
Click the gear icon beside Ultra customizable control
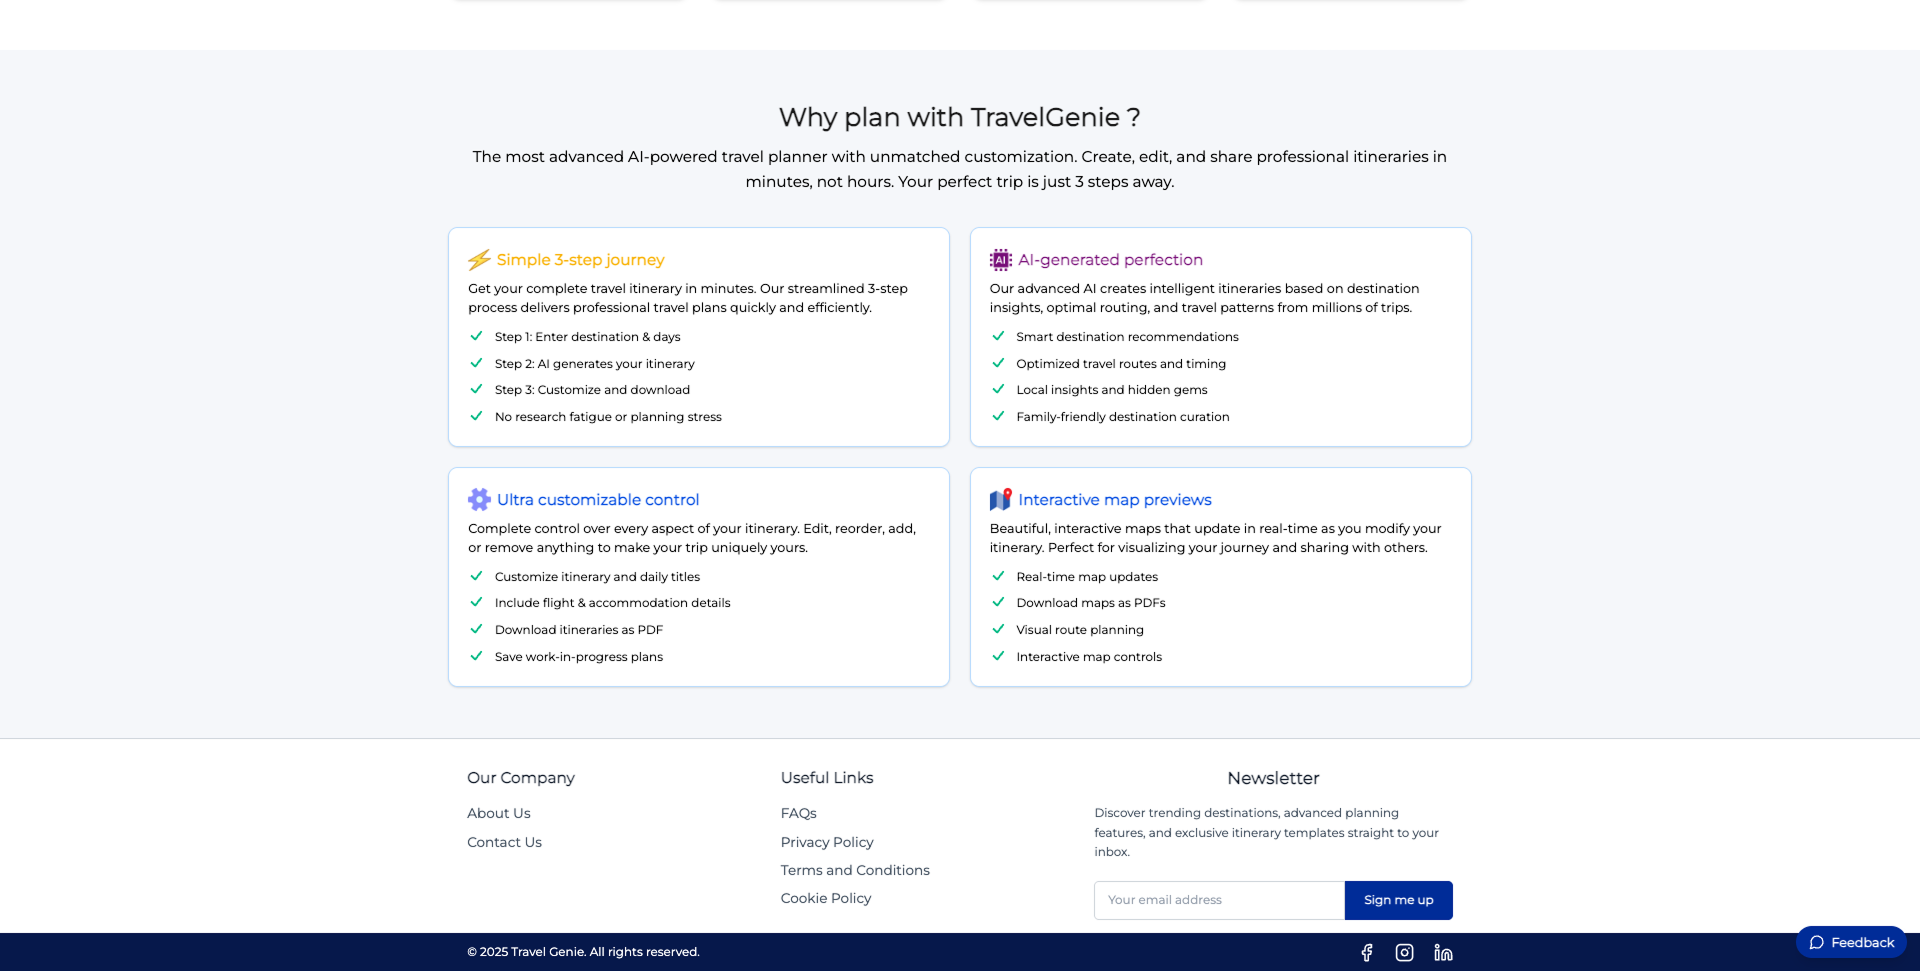click(479, 500)
